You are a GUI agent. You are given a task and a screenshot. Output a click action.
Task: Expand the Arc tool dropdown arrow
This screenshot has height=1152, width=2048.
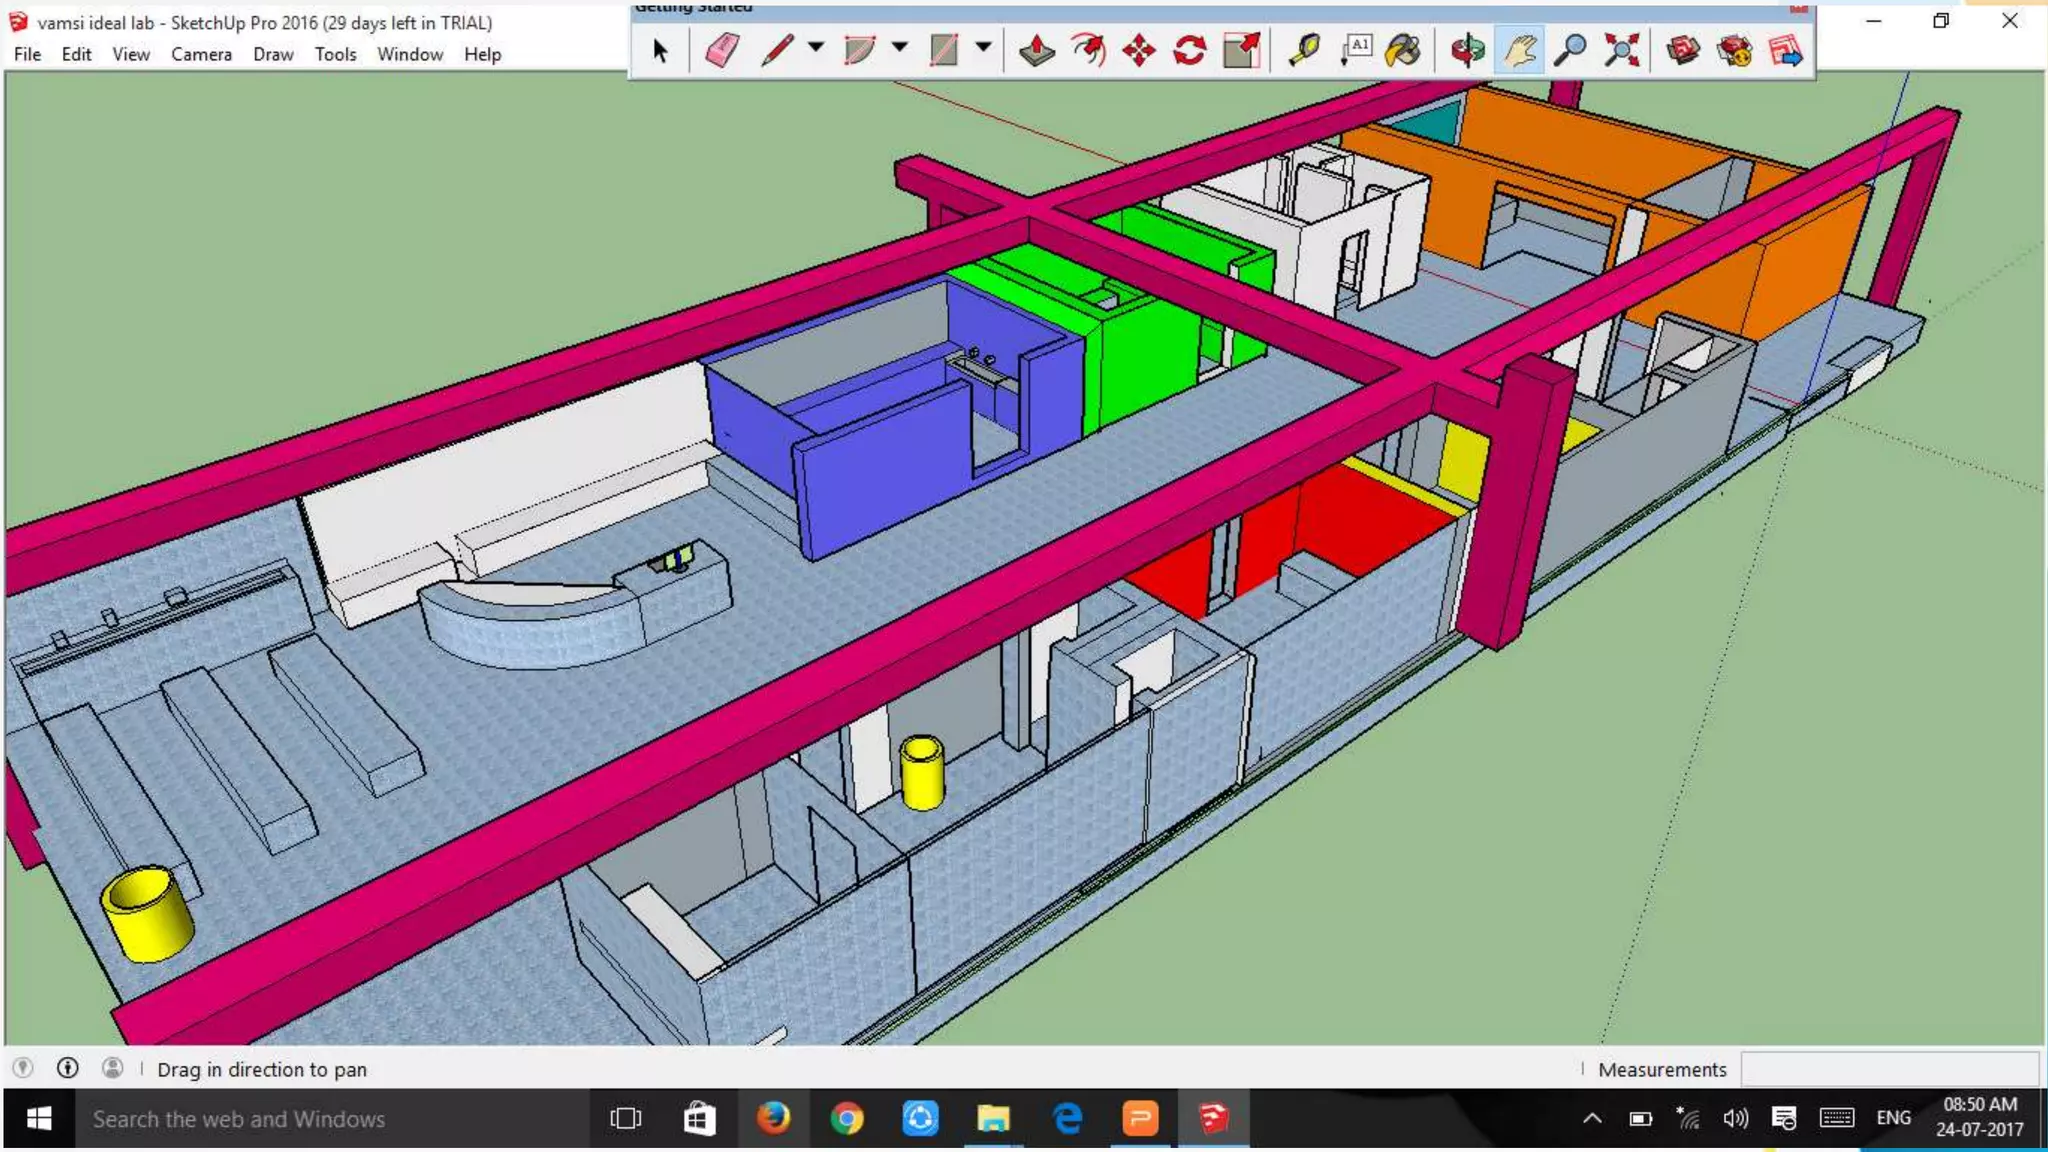(x=900, y=47)
